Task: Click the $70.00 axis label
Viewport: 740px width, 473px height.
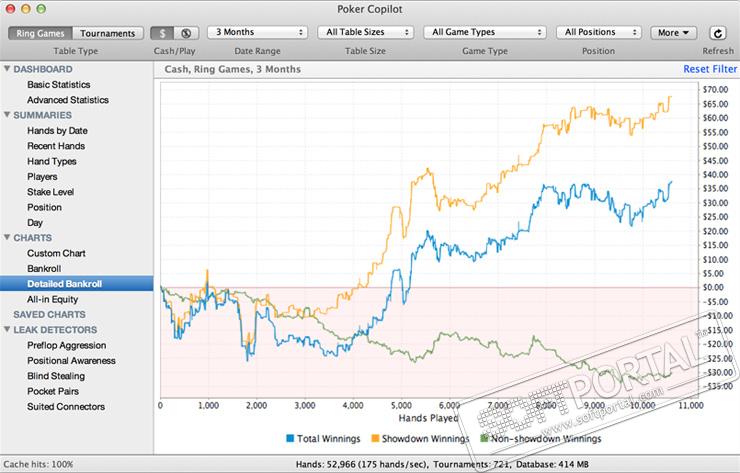Action: click(x=715, y=89)
